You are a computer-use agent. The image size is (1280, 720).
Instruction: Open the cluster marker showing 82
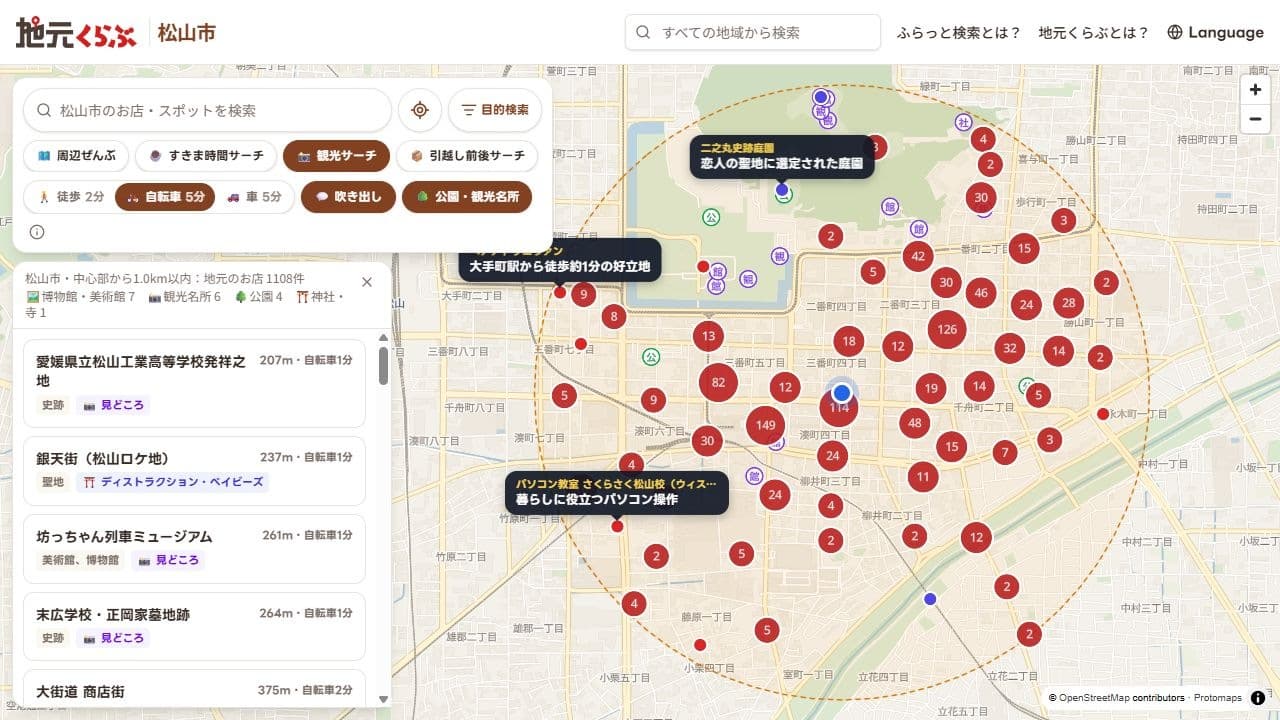718,382
